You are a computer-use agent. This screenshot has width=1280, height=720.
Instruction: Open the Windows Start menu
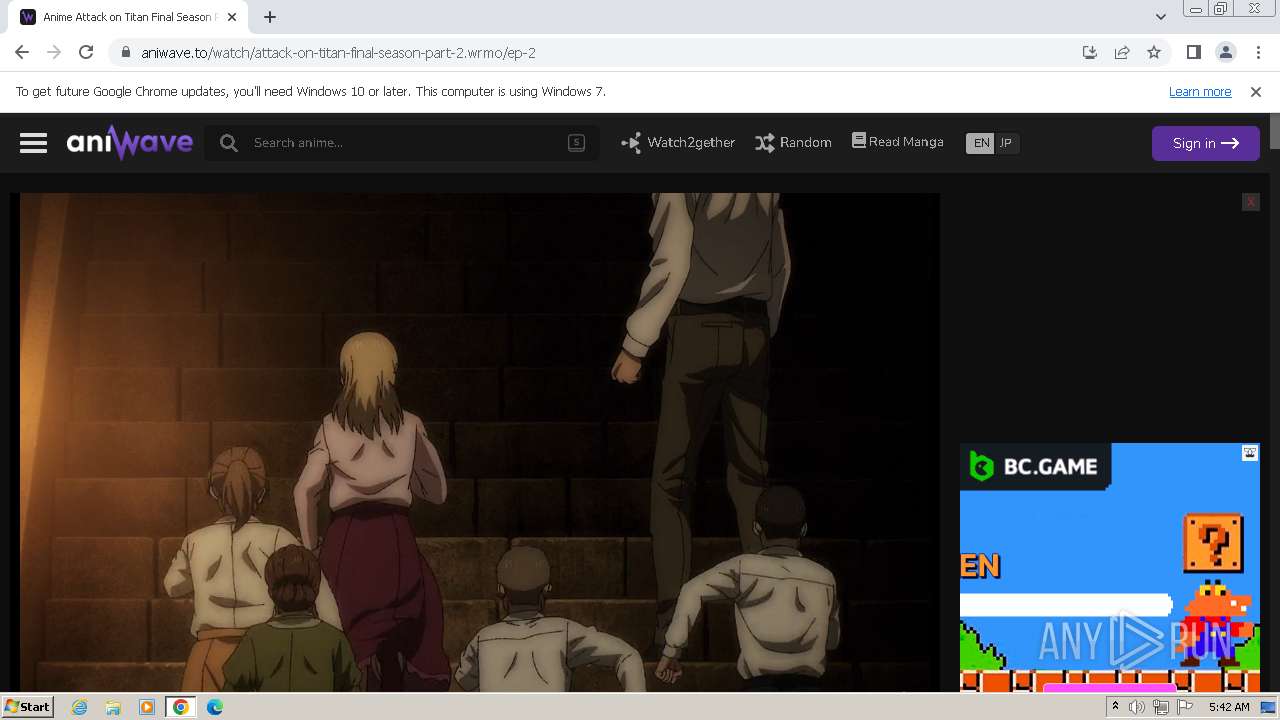[x=27, y=706]
